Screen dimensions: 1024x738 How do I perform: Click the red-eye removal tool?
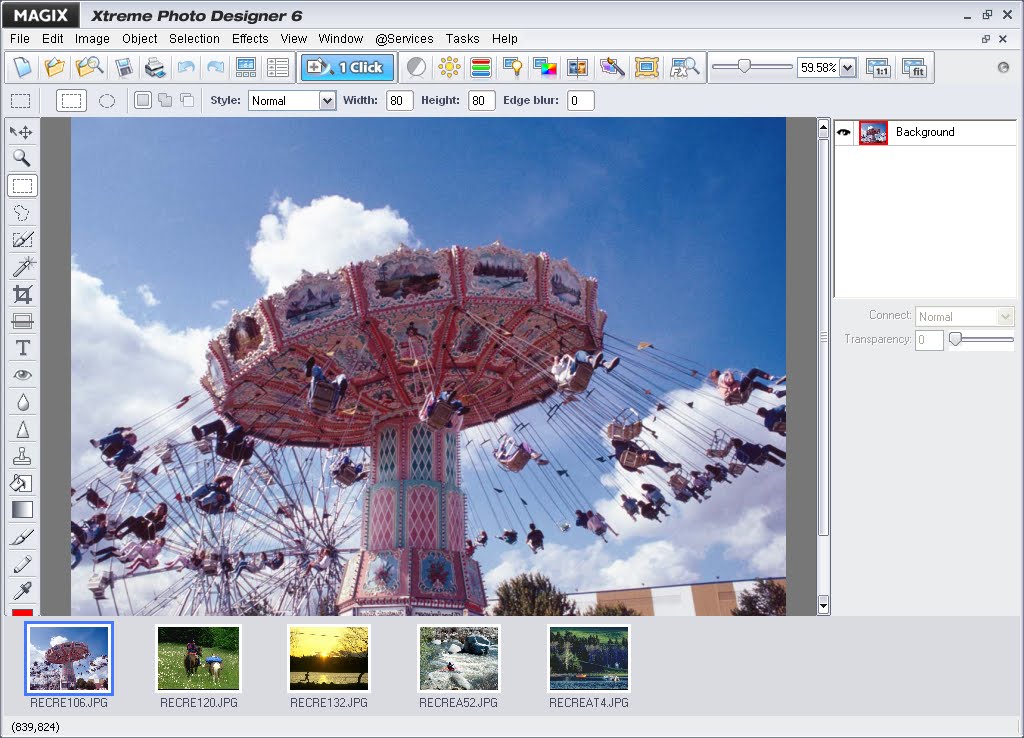point(22,374)
